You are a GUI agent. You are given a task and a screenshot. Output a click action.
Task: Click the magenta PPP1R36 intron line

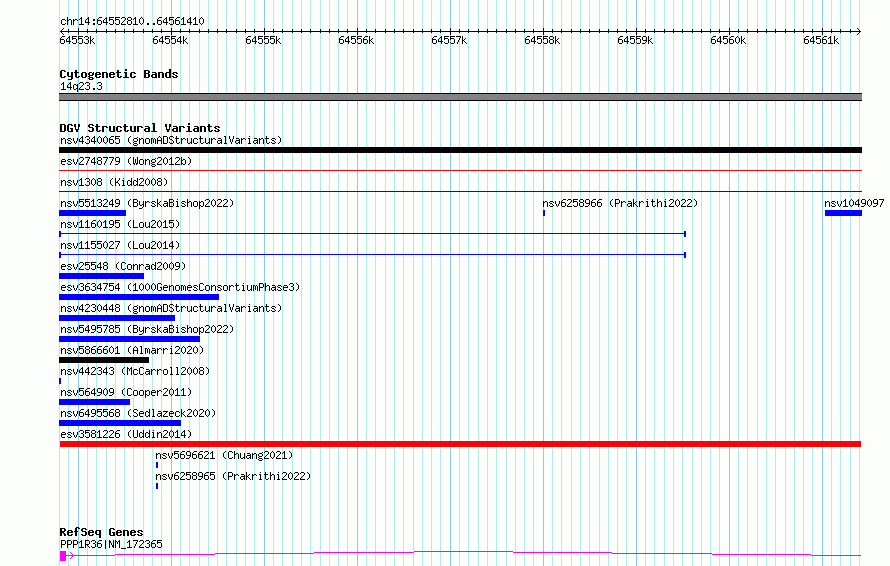click(x=464, y=553)
